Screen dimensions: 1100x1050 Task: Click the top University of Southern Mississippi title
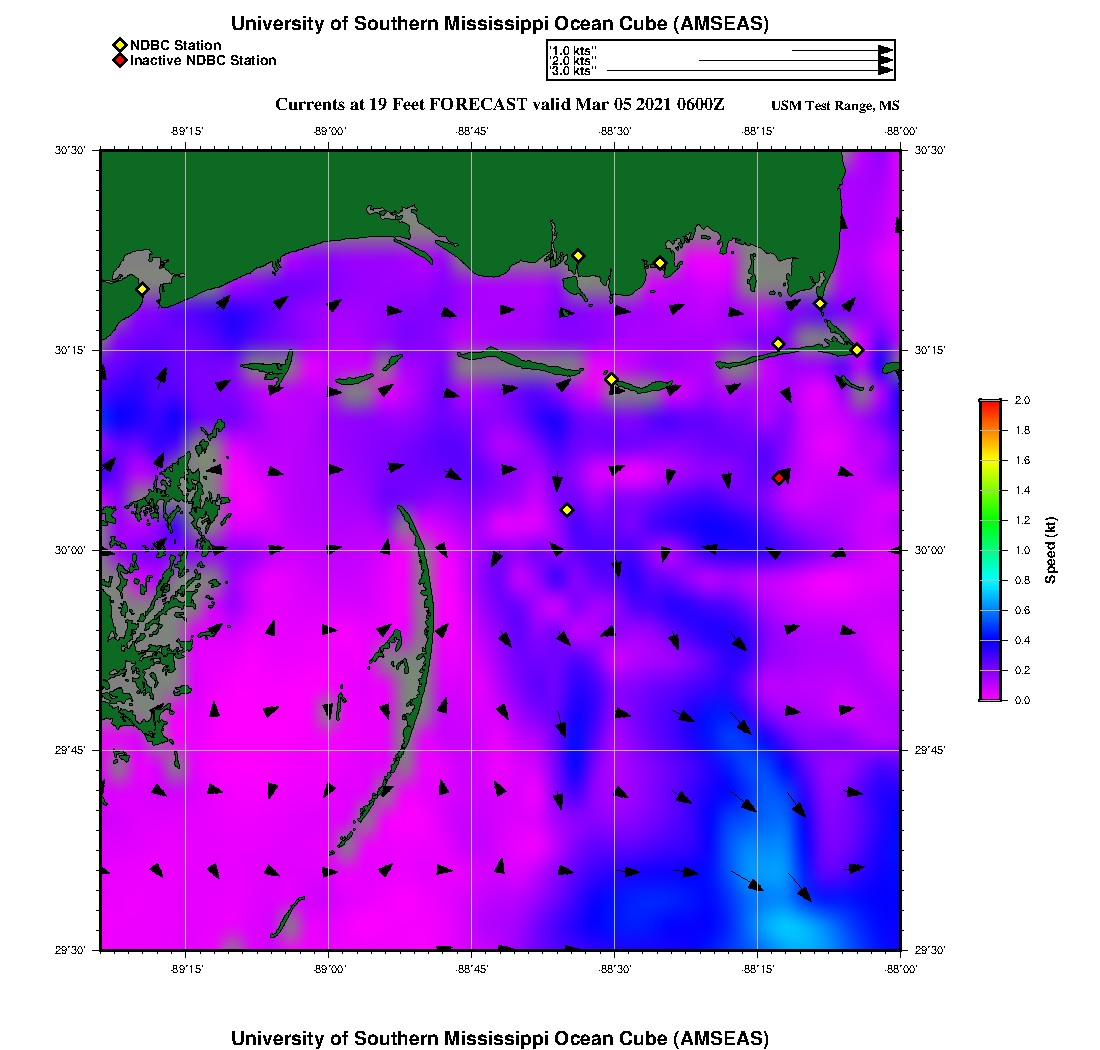500,24
